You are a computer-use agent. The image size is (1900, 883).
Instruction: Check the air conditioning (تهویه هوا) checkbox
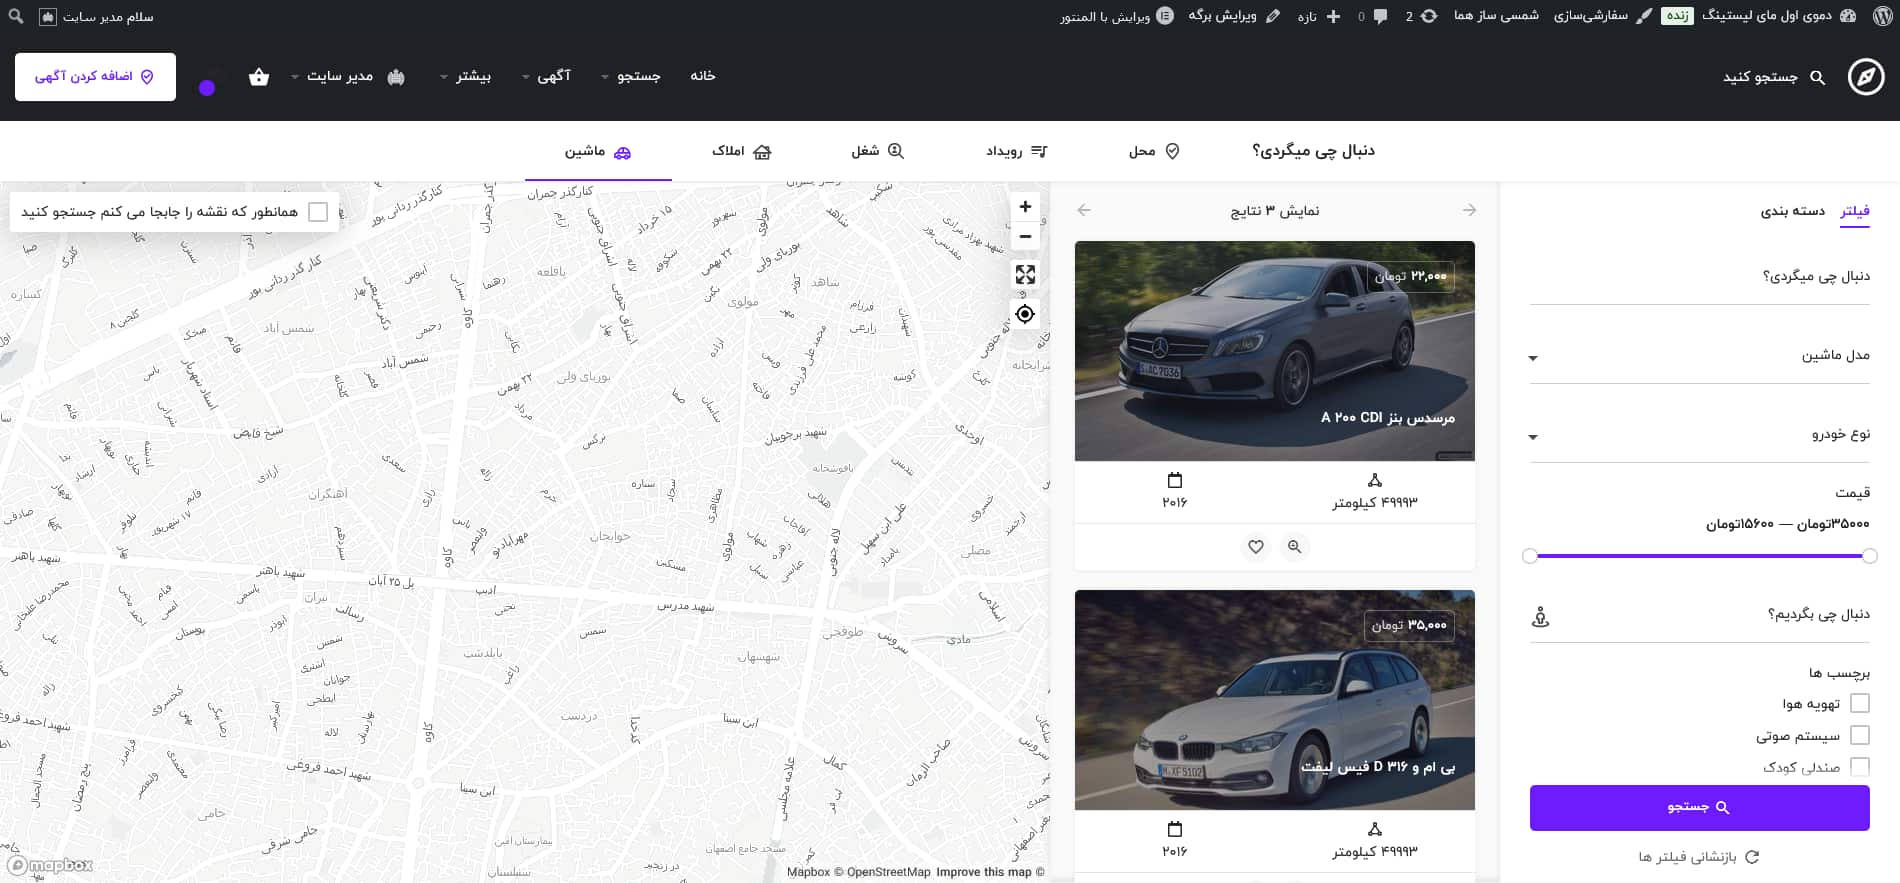(1860, 704)
